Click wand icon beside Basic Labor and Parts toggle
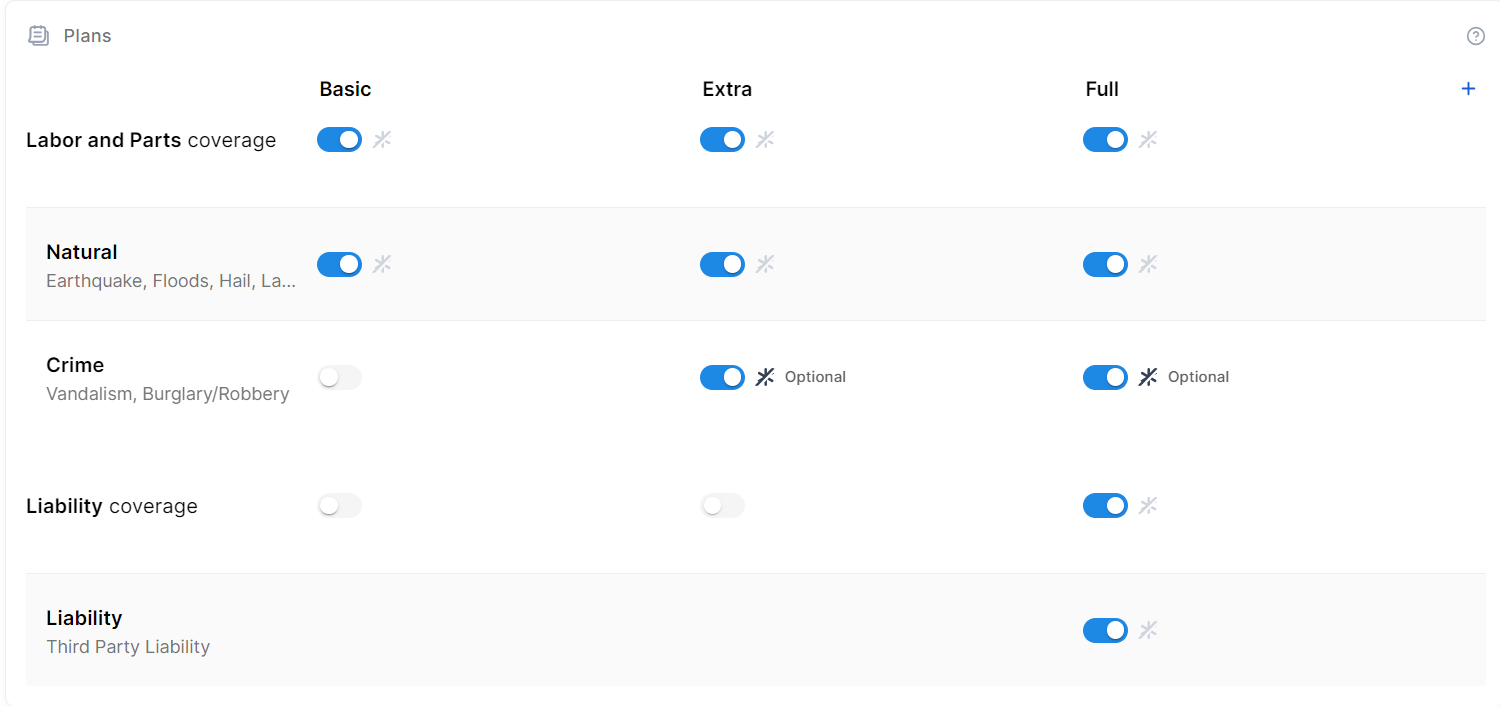Image resolution: width=1500 pixels, height=706 pixels. 382,140
